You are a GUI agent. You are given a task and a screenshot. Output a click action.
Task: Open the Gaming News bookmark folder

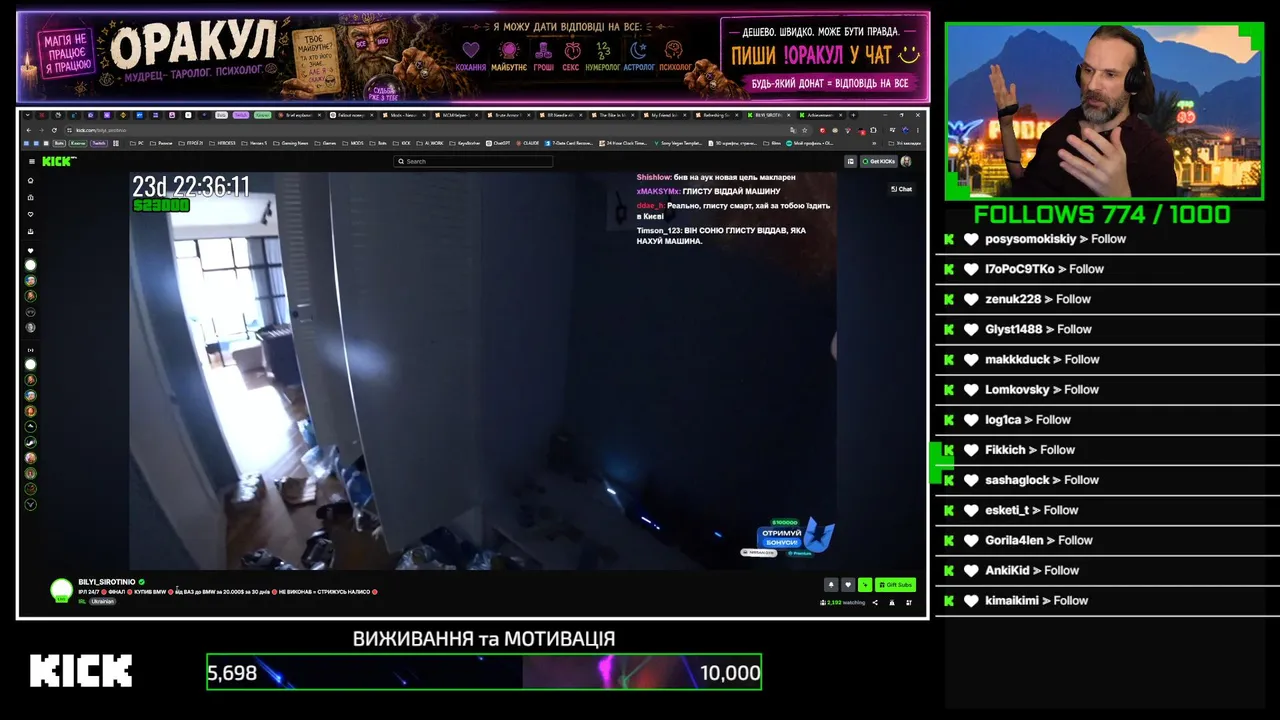[x=290, y=143]
